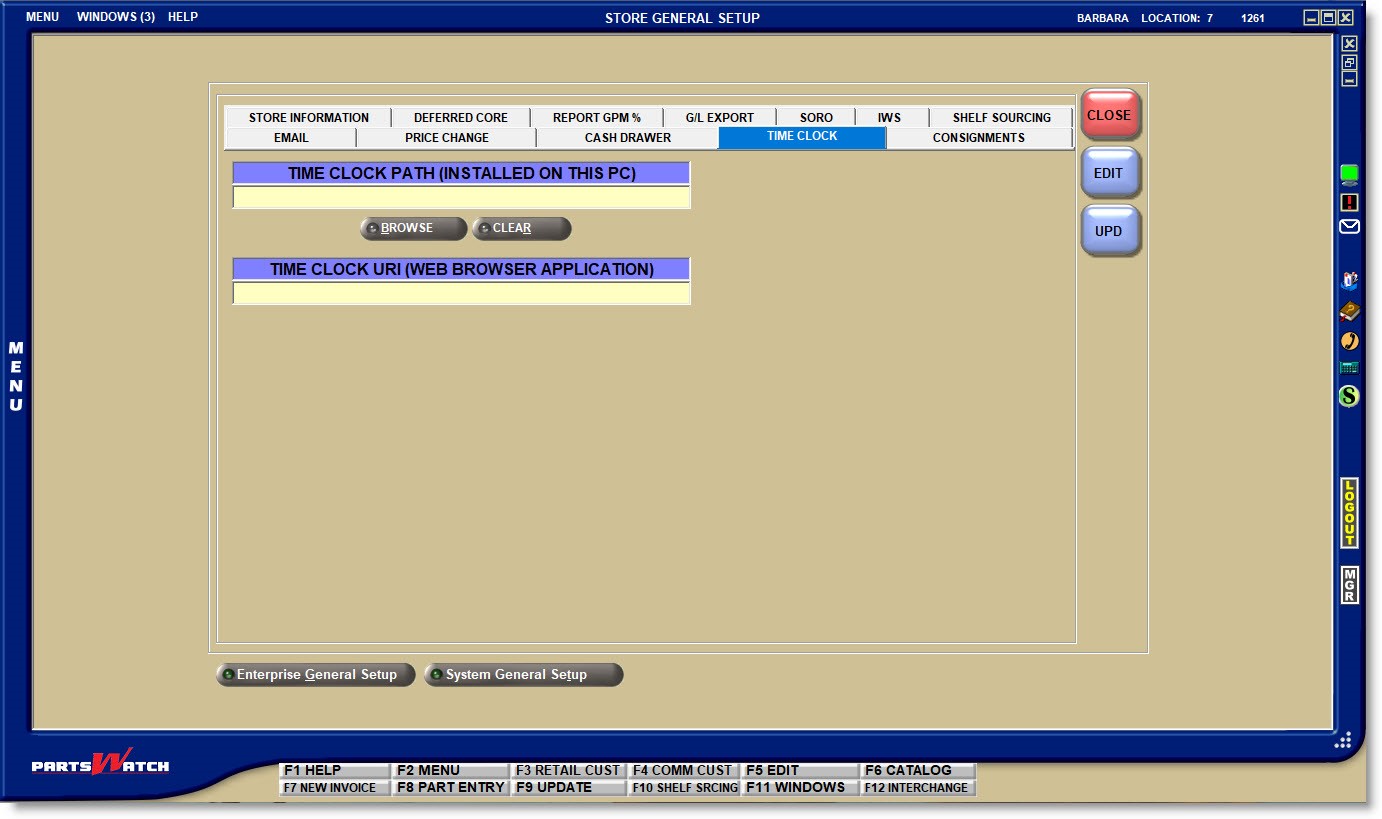Click the MGR sidebar button
This screenshot has height=819, width=1382.
[x=1349, y=585]
